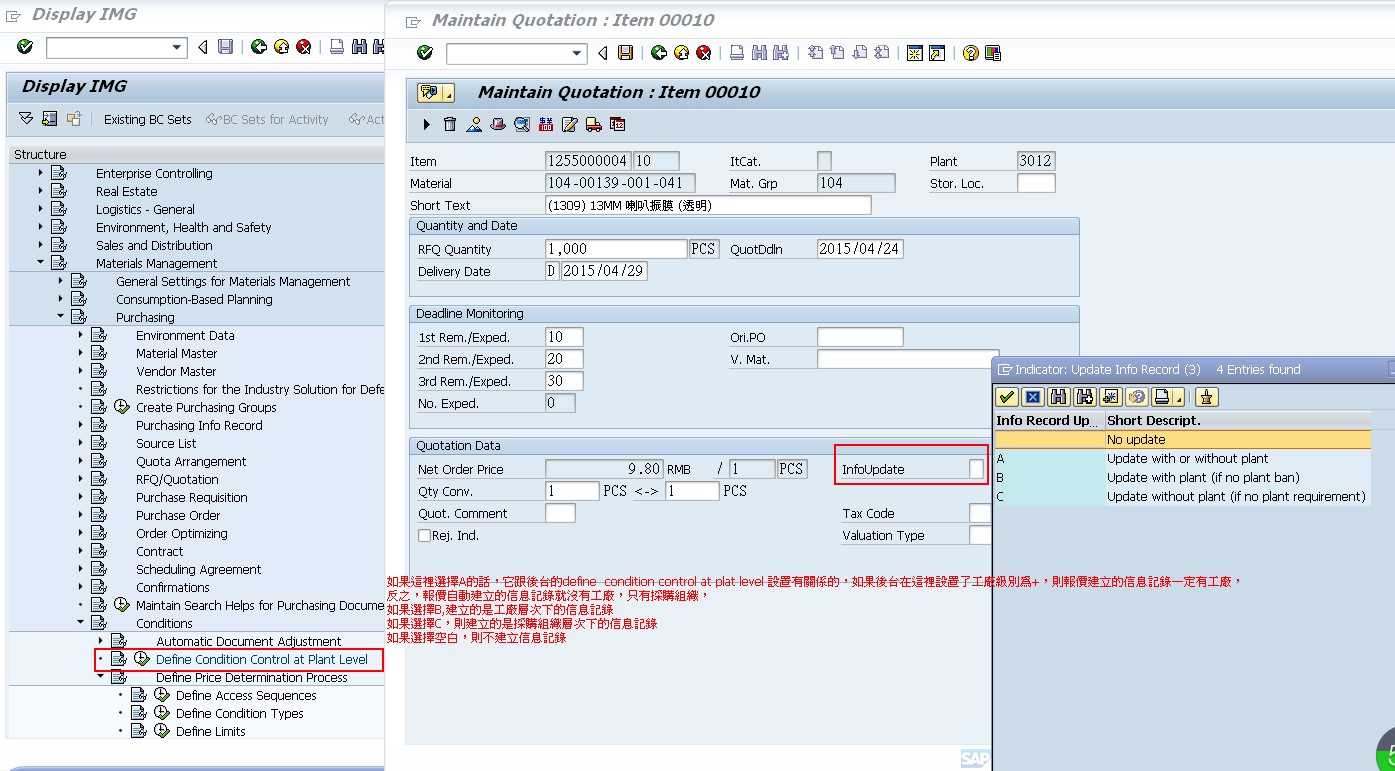Click the Stor. Loc. input field
1395x771 pixels.
[x=1036, y=183]
